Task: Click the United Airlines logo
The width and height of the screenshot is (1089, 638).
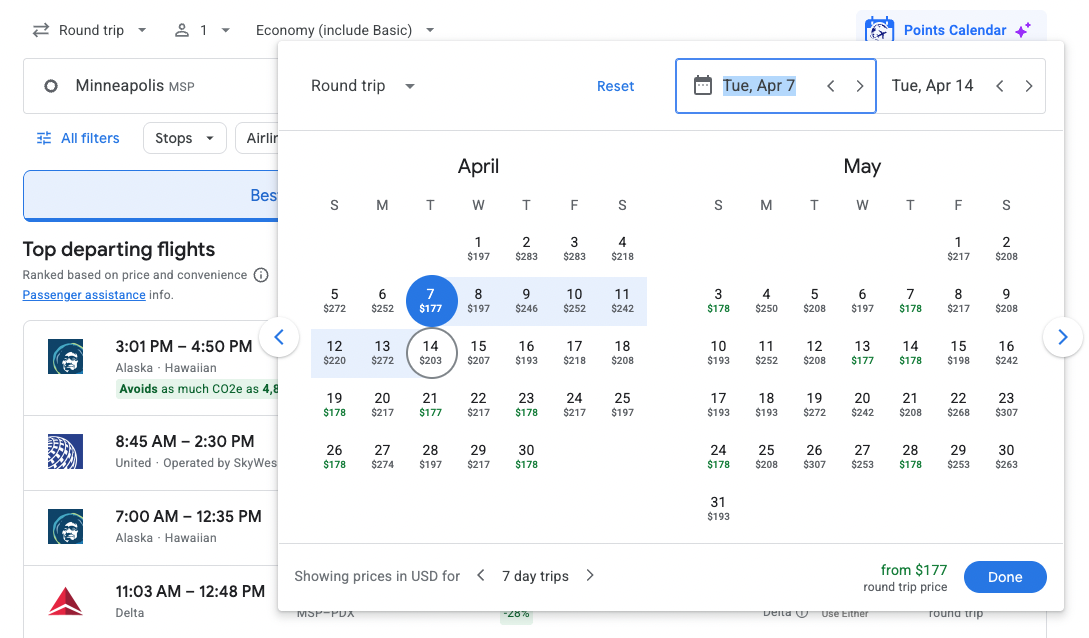Action: 65,451
